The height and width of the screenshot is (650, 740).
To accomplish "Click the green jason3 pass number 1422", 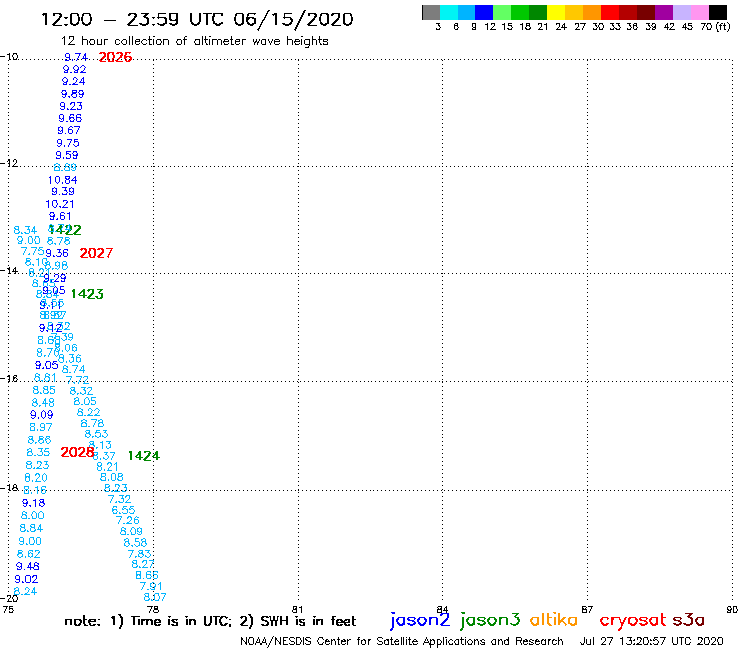I will click(x=65, y=230).
